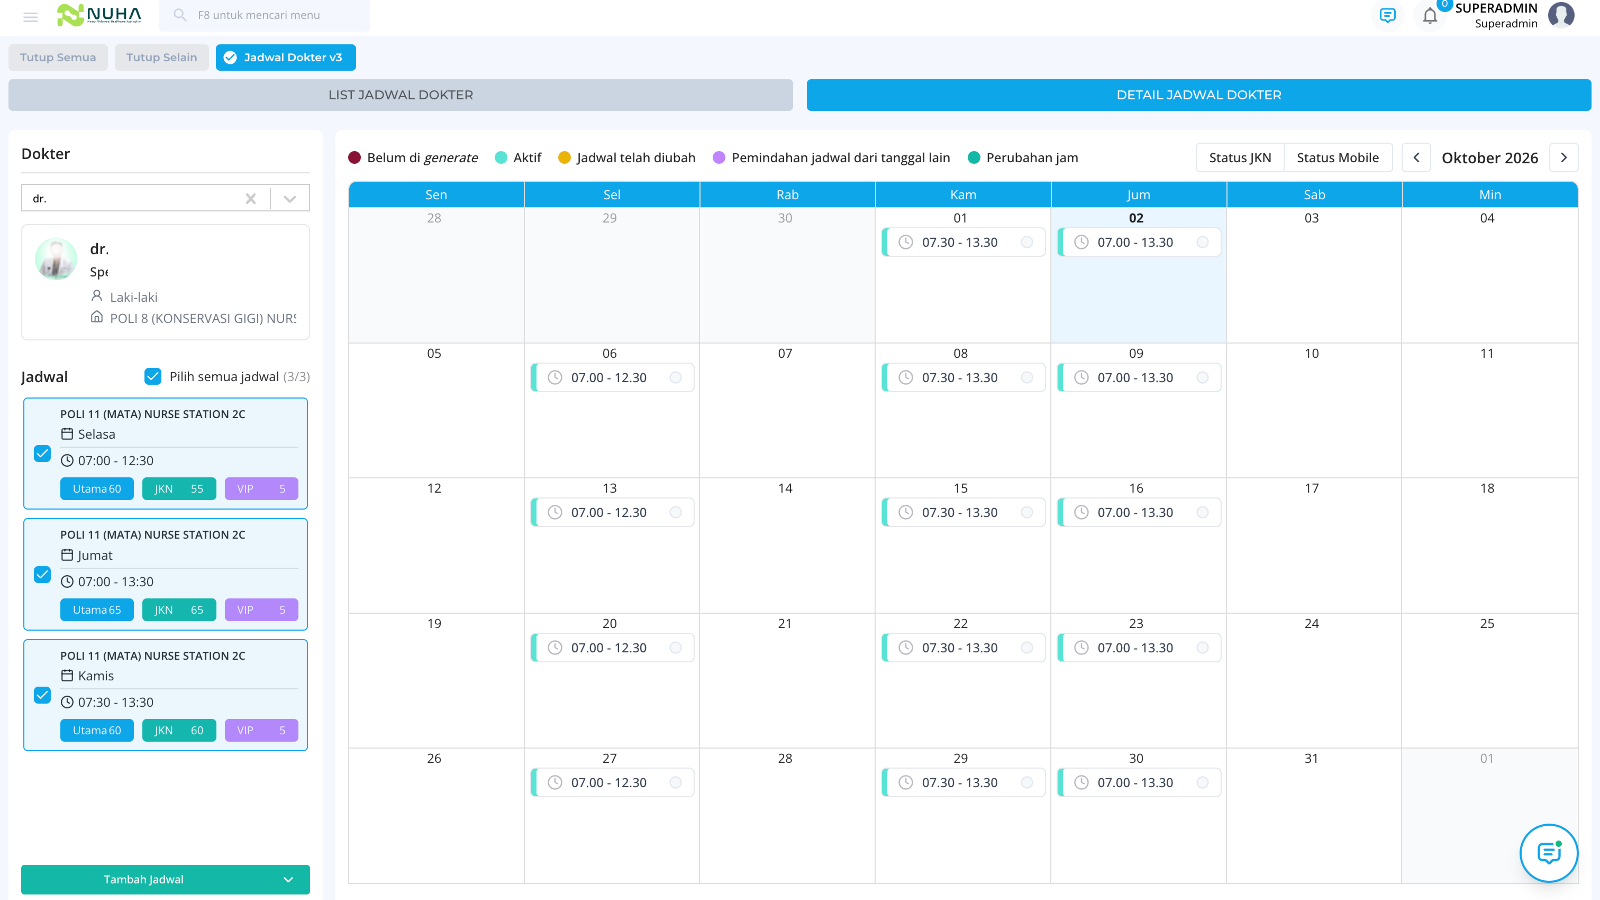1600x900 pixels.
Task: Click the Status Mobile button
Action: pyautogui.click(x=1338, y=158)
